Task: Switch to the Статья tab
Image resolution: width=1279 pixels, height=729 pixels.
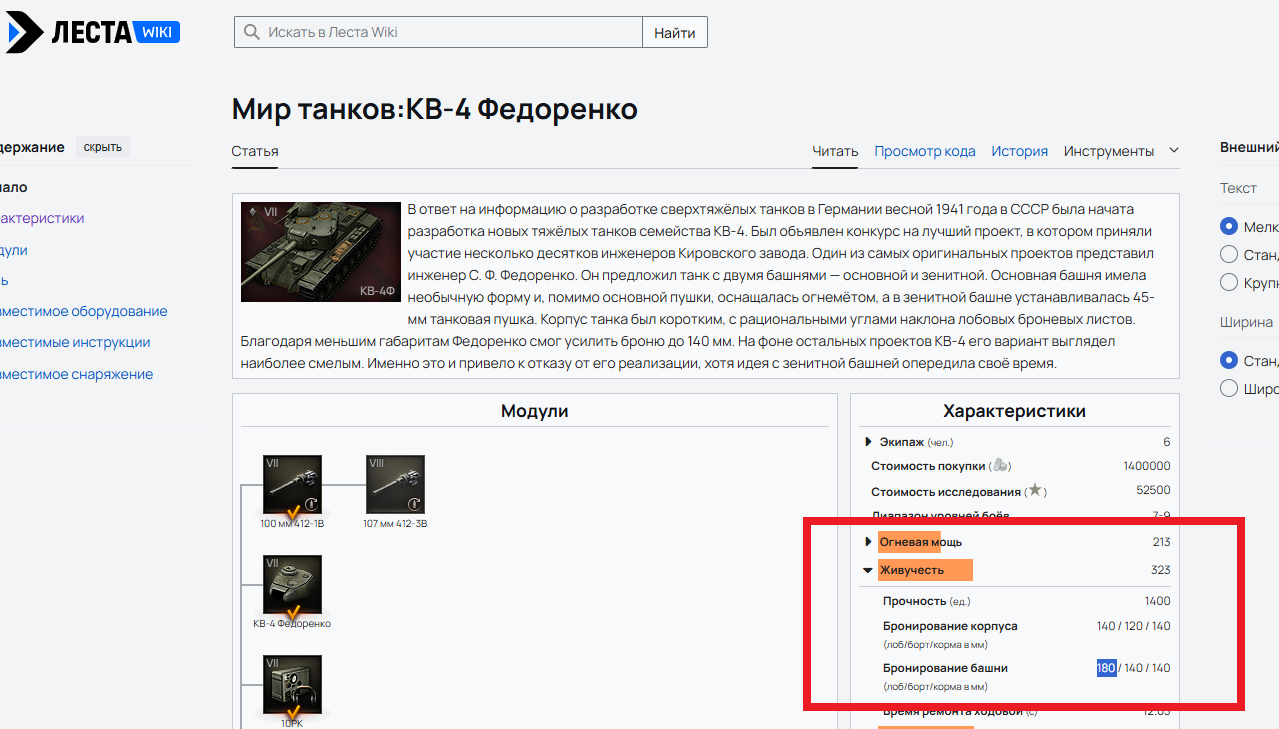Action: coord(255,151)
